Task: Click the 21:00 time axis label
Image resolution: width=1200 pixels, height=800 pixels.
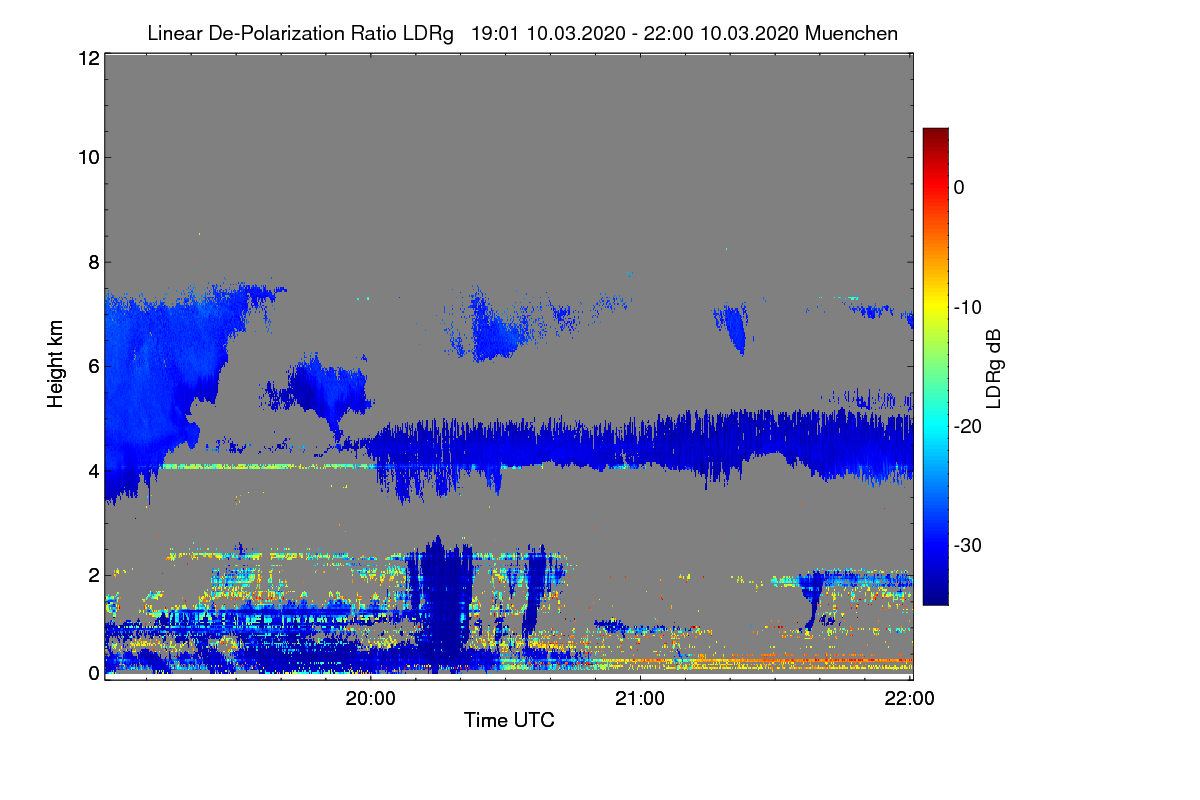Action: pos(640,699)
